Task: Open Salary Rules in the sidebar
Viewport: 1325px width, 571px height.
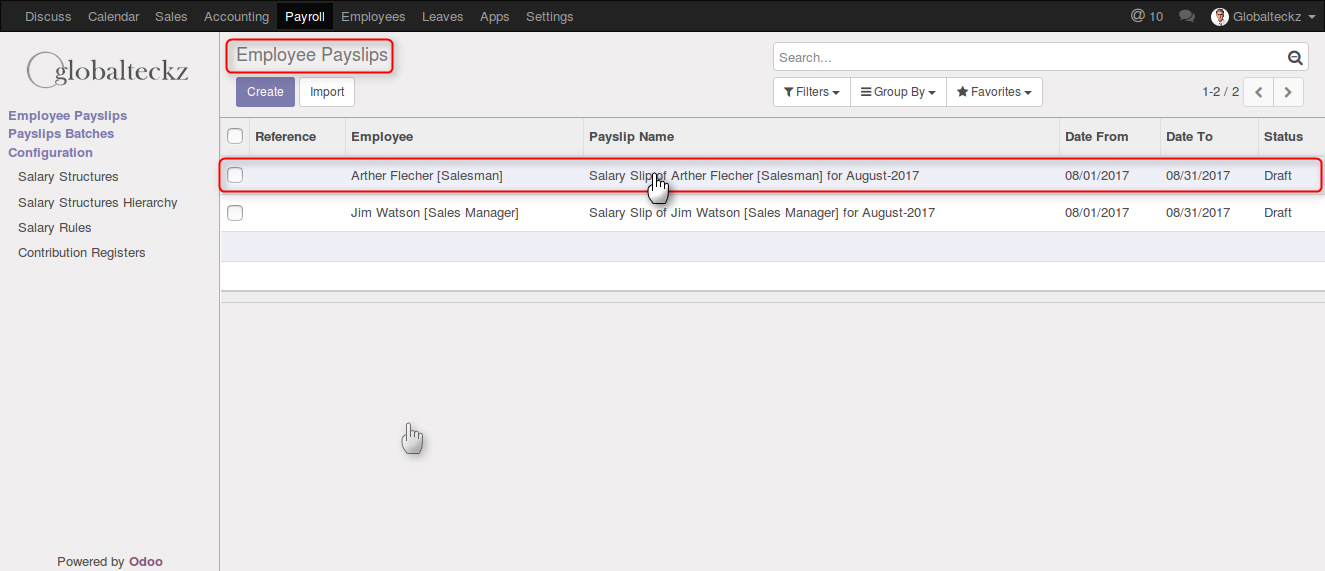Action: tap(55, 228)
